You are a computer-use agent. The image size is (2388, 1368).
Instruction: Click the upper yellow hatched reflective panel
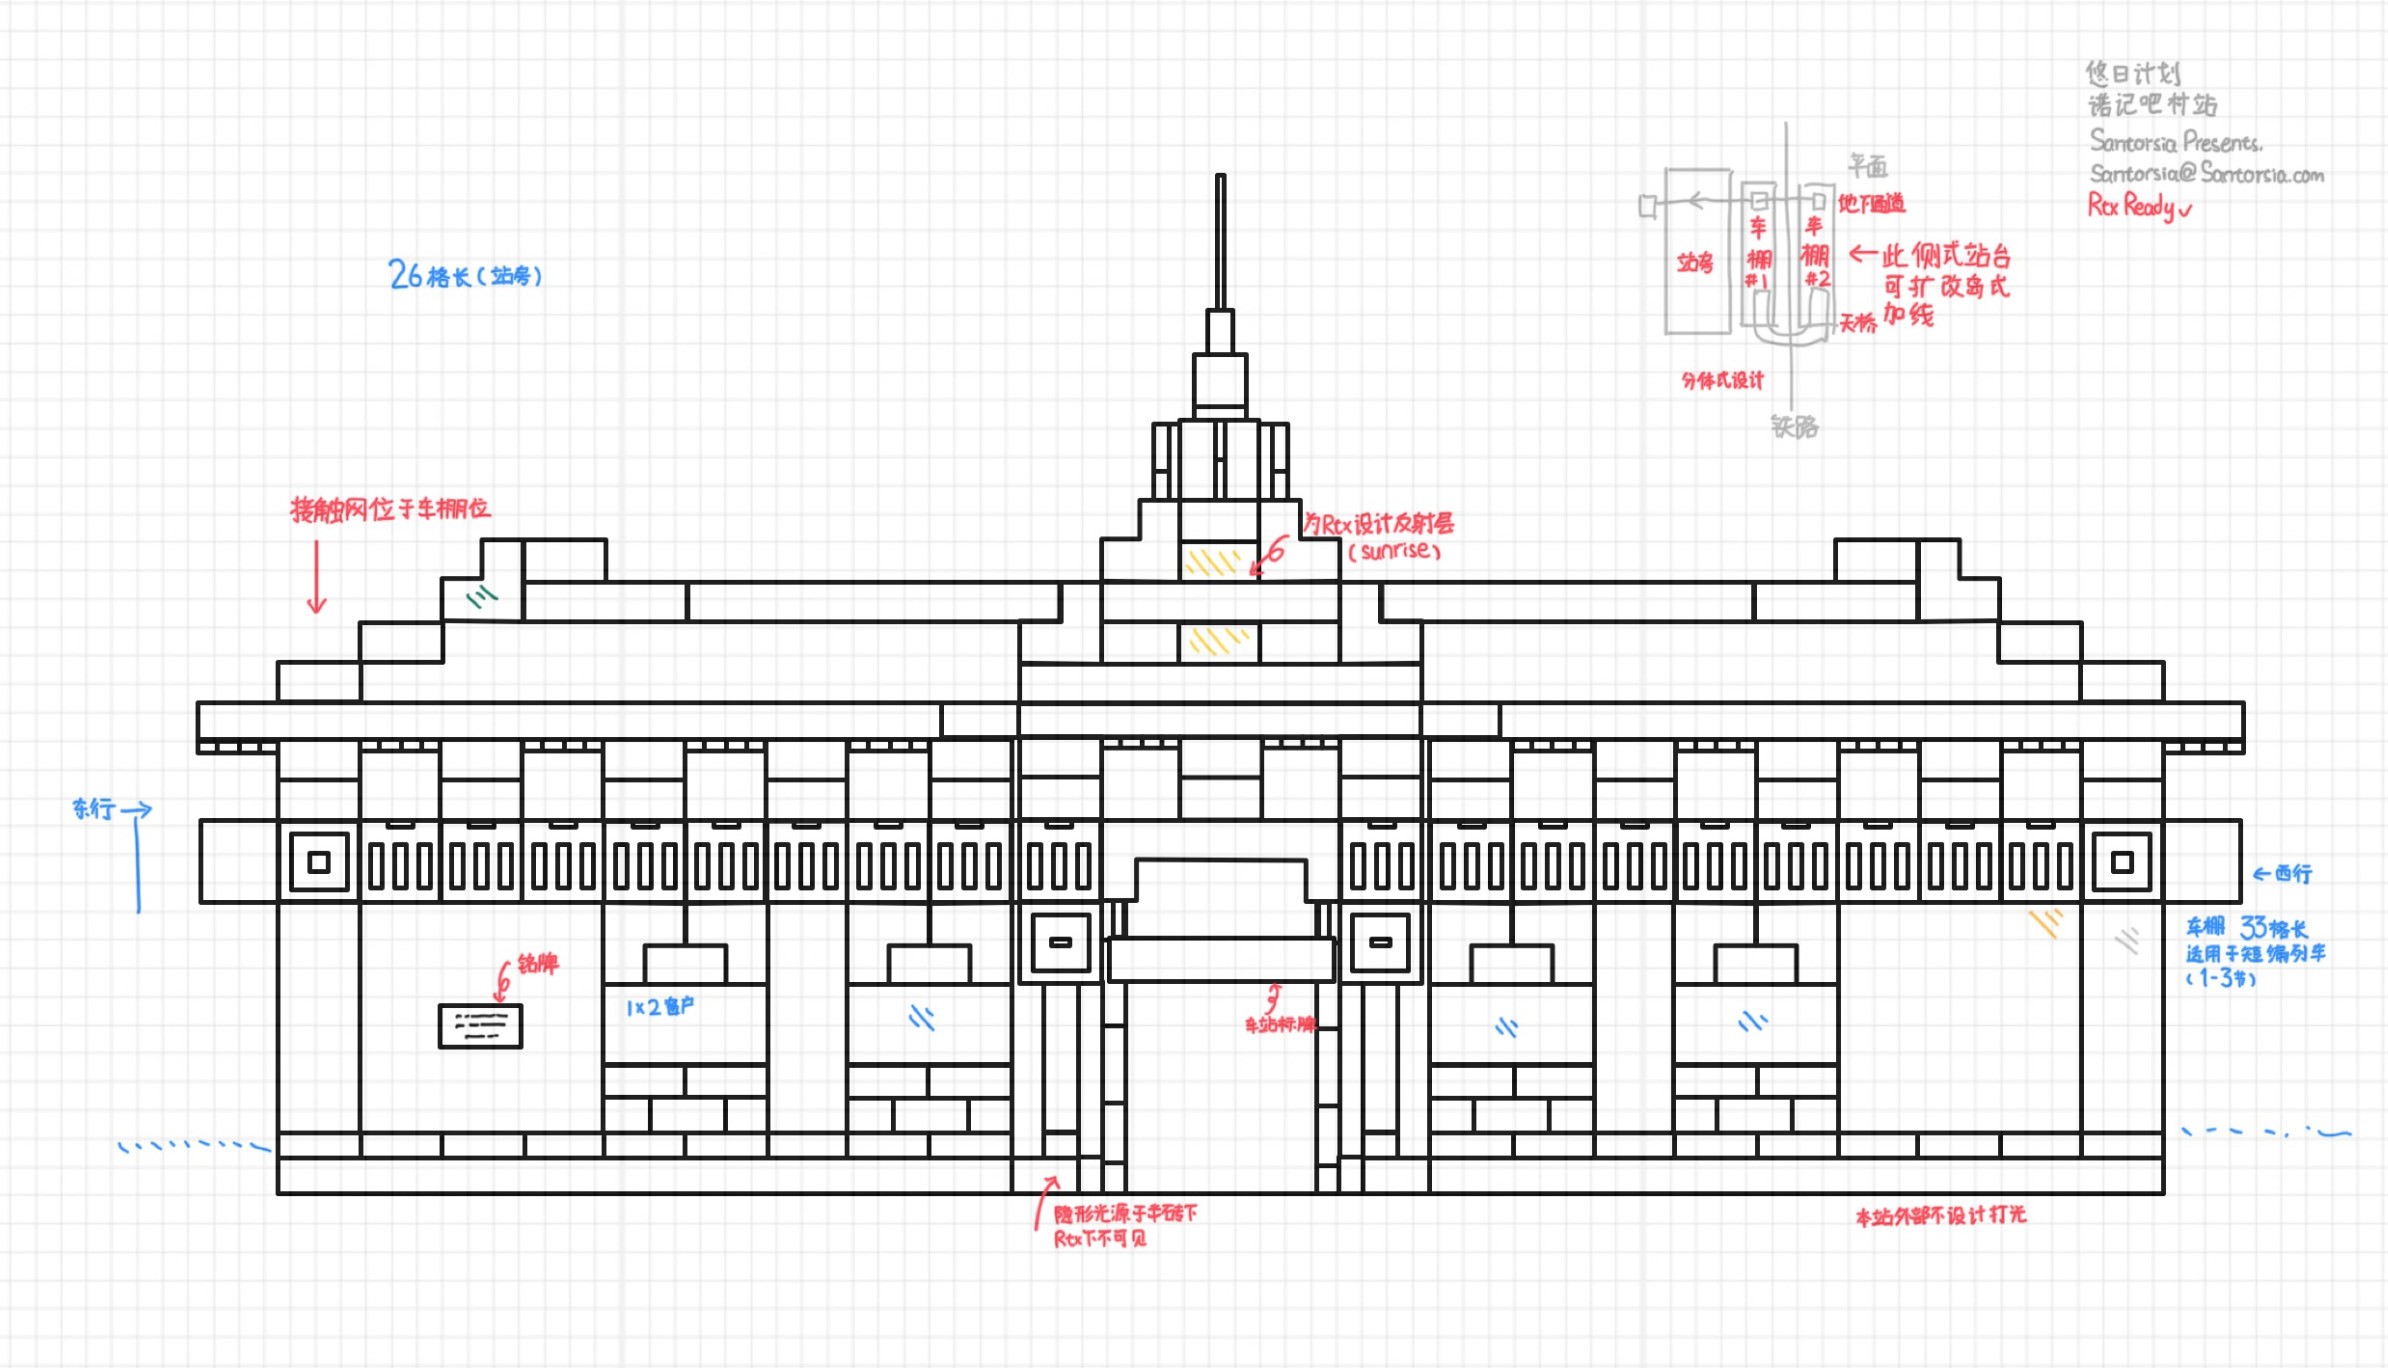1213,561
